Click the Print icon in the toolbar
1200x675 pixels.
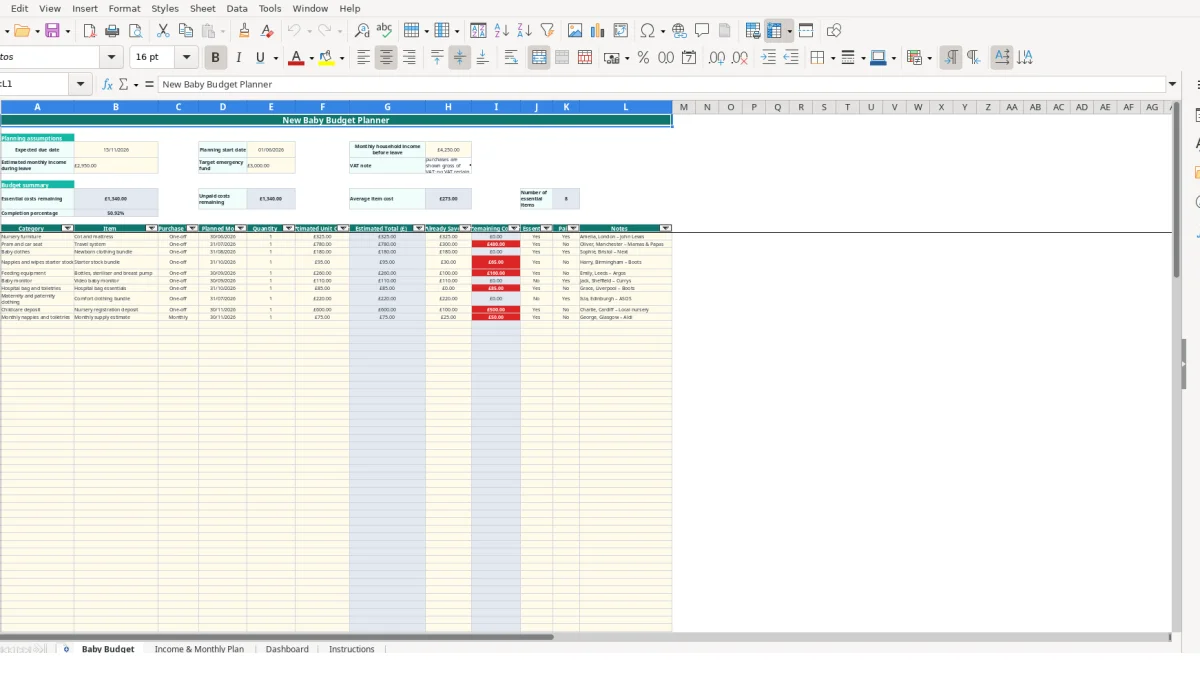coord(112,31)
